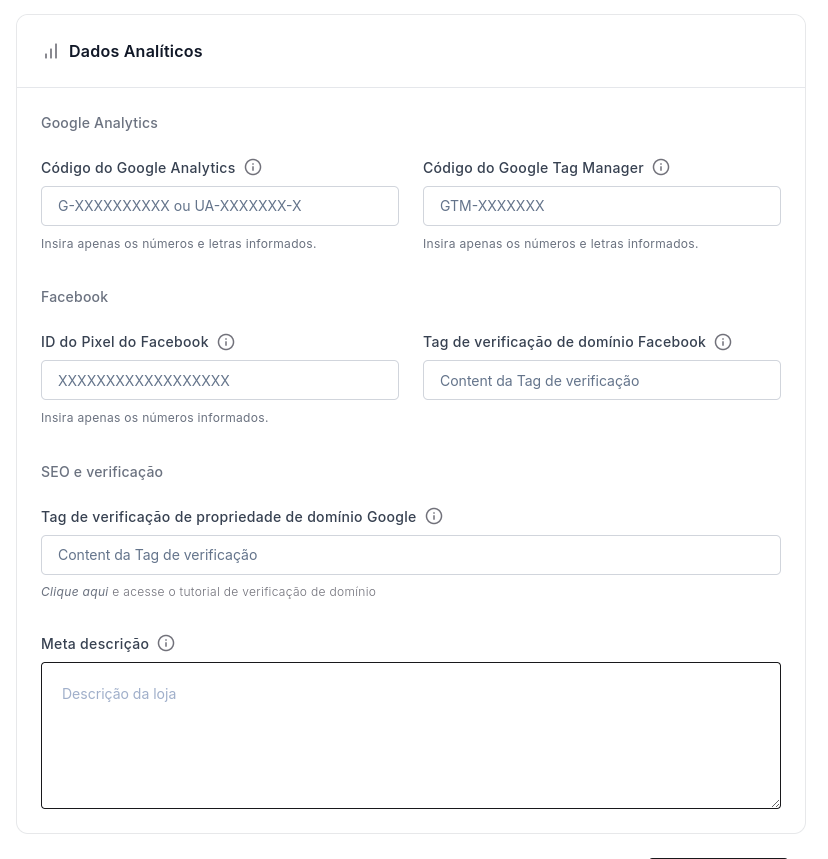Open info tooltip for Google Tag Manager code

tap(661, 167)
